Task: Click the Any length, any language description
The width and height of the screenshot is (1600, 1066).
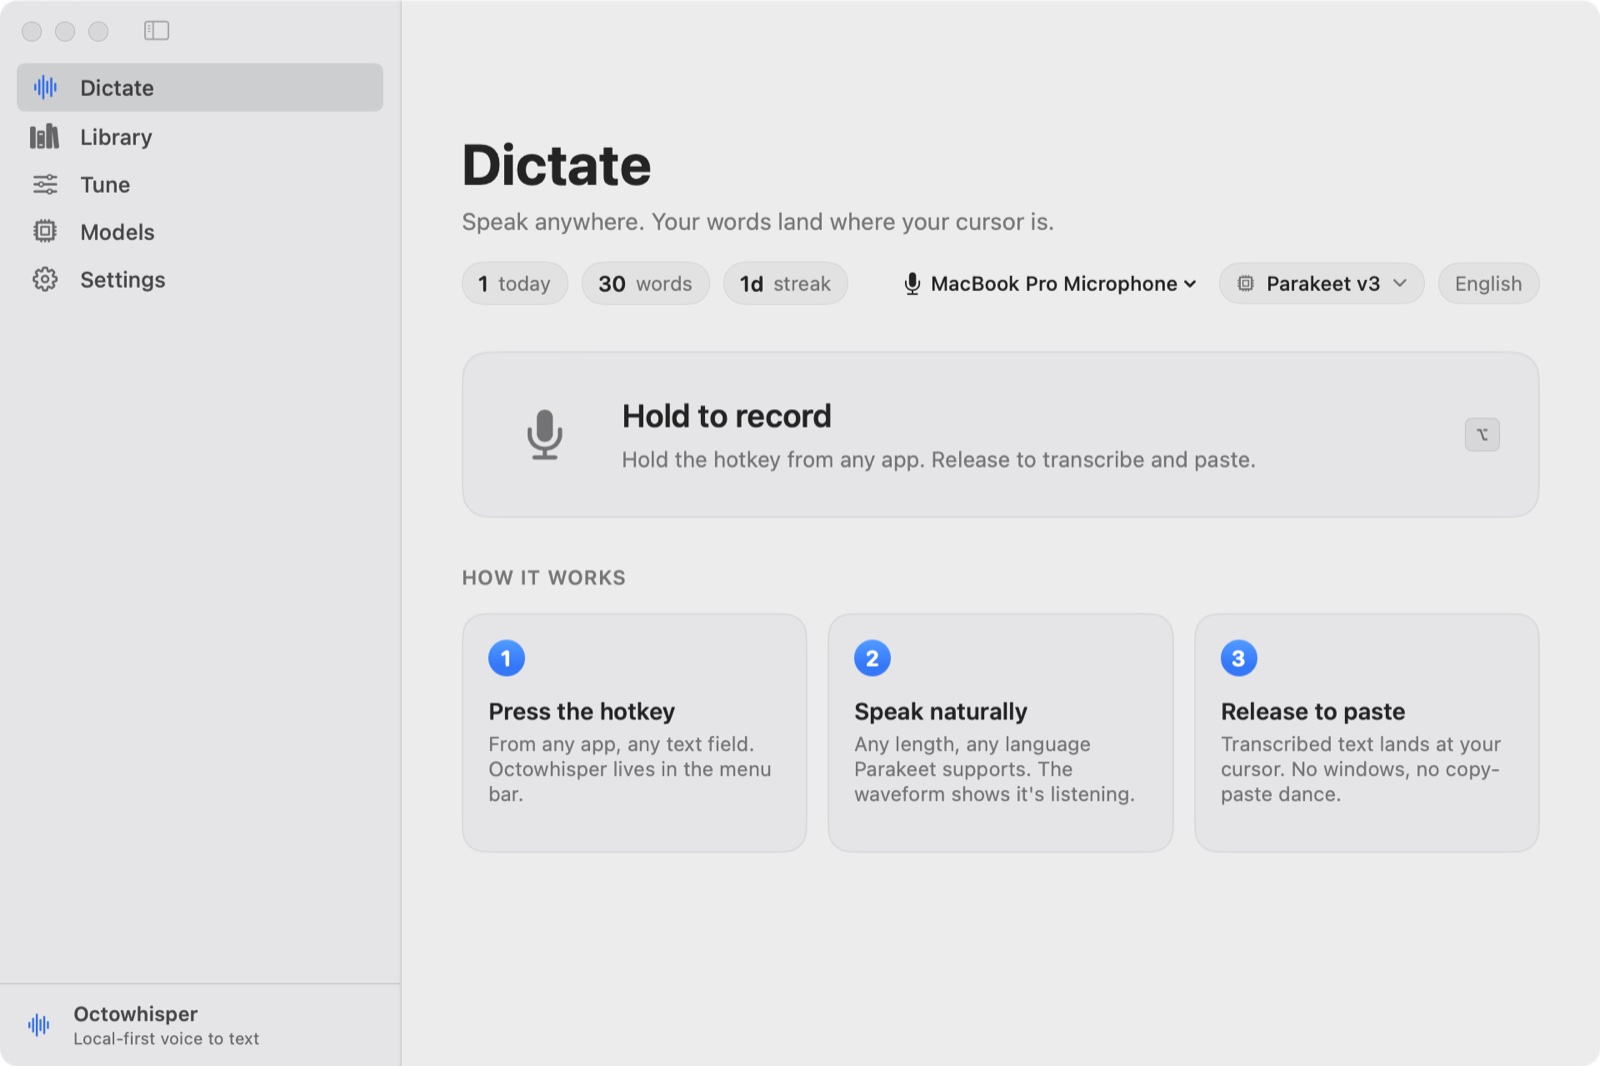Action: point(994,769)
